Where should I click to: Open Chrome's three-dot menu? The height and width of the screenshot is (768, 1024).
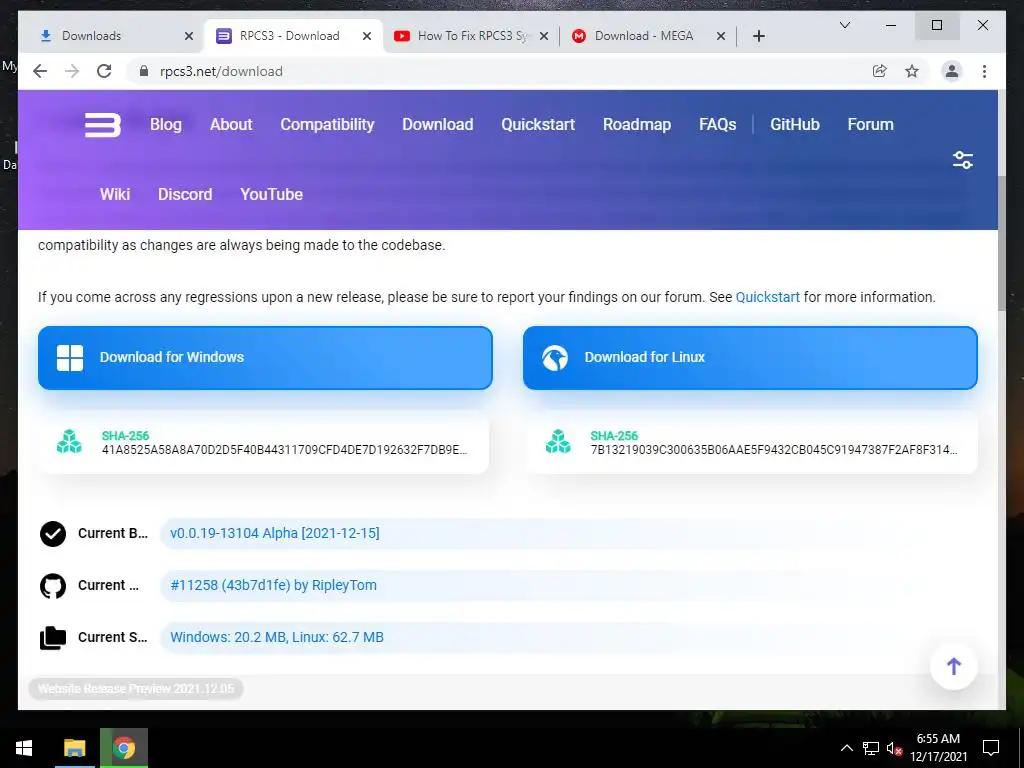pyautogui.click(x=984, y=71)
